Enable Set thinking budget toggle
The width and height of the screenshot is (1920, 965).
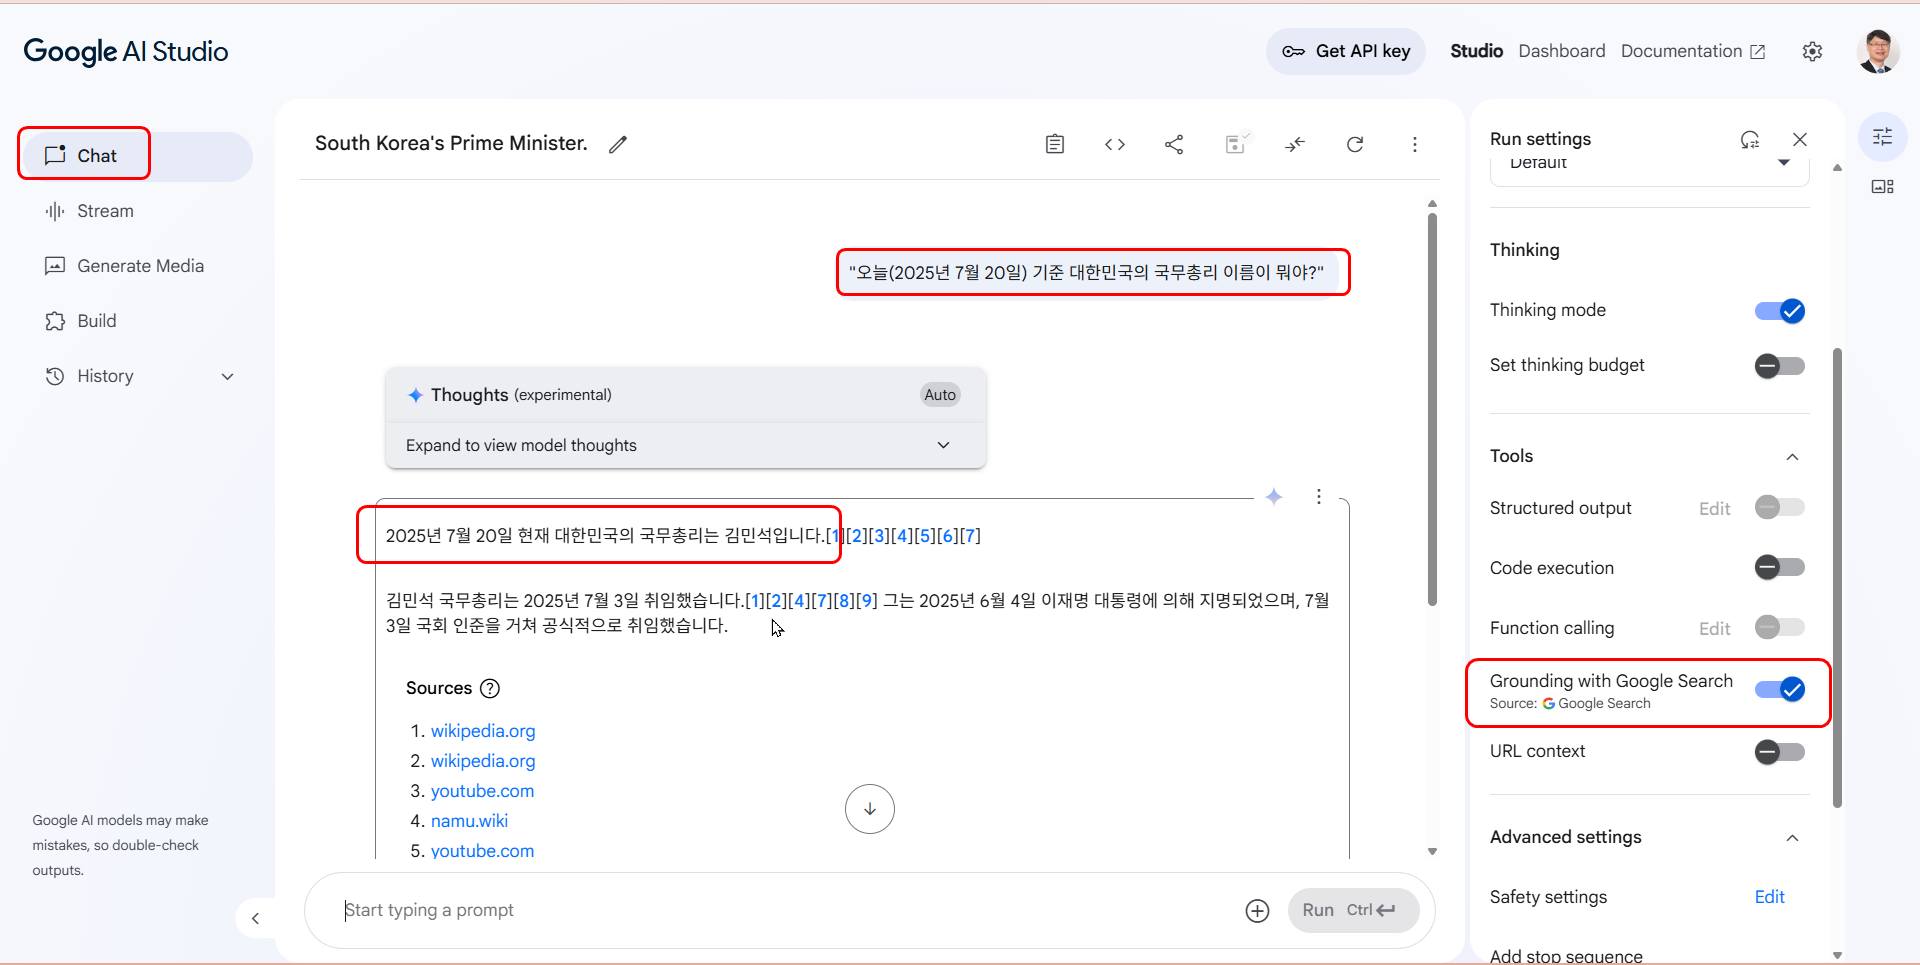point(1780,366)
